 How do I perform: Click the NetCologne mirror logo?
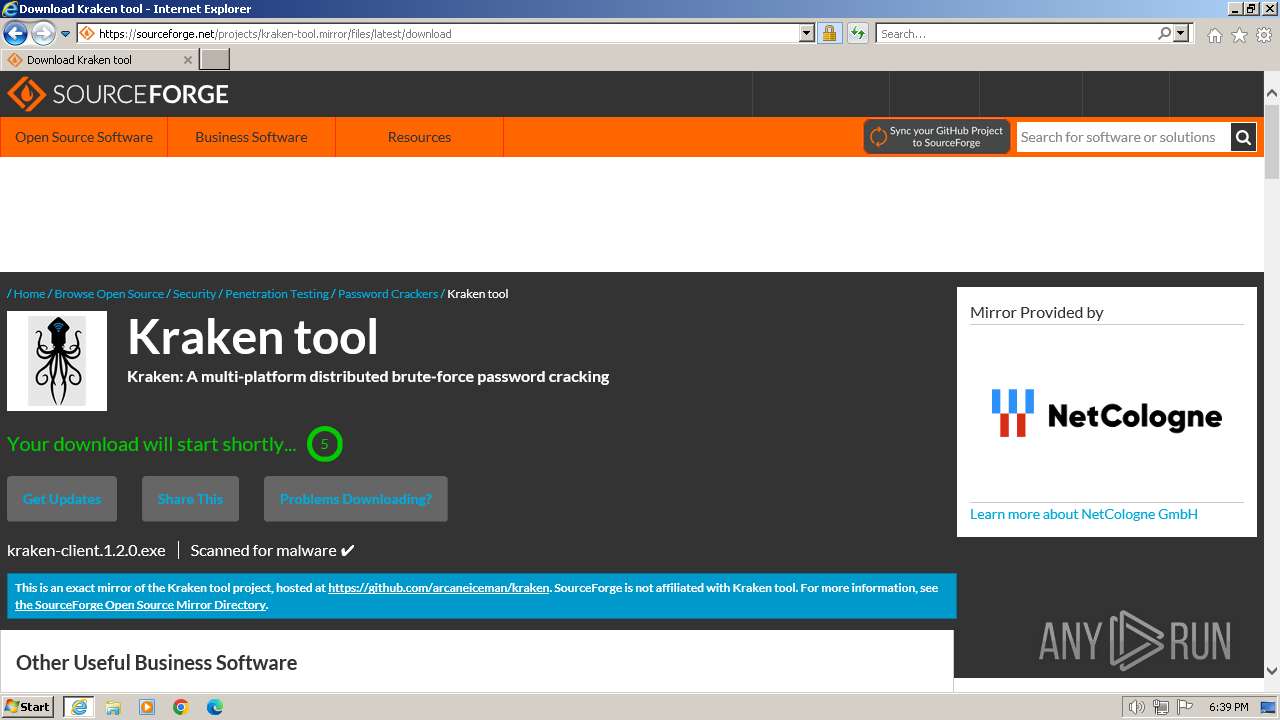point(1106,413)
